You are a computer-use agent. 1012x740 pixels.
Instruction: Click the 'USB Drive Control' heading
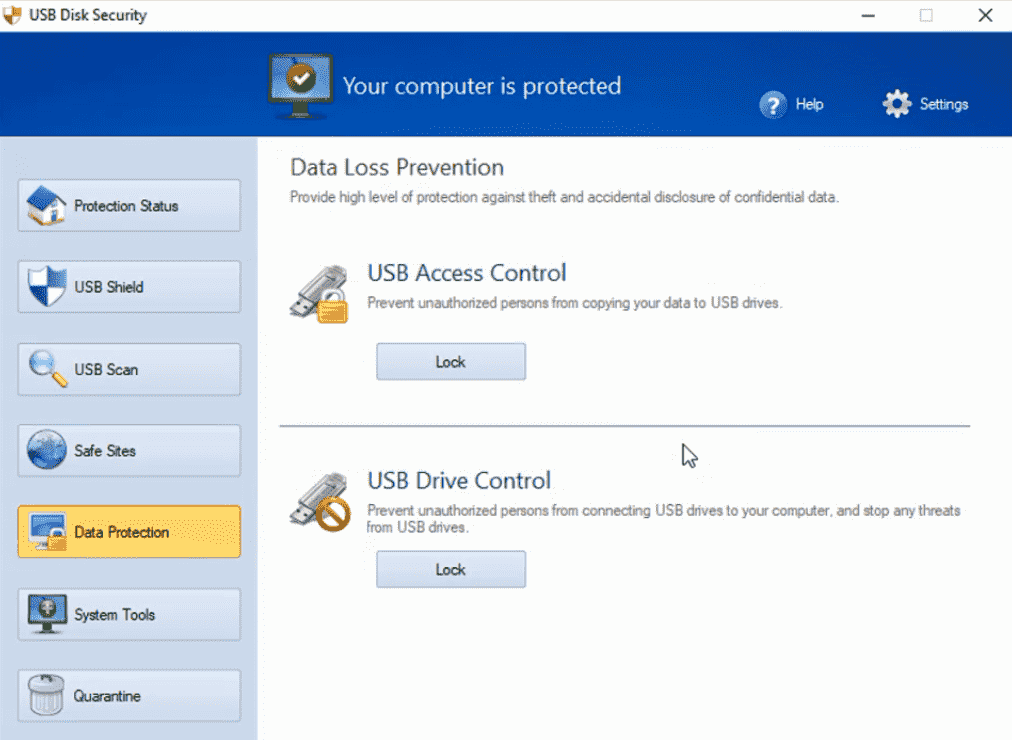[x=459, y=481]
